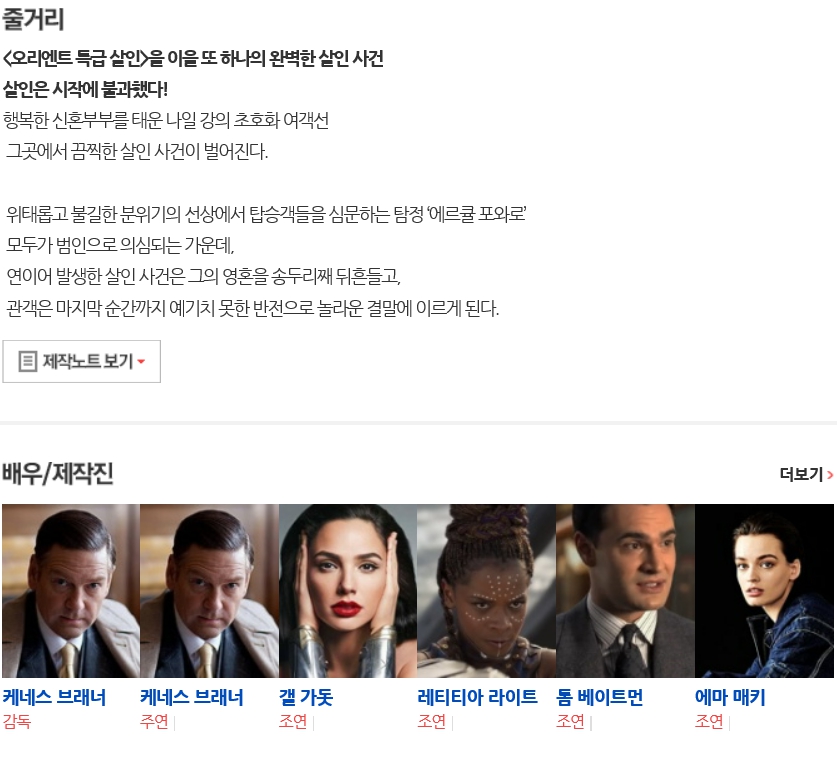Viewport: 837px width, 767px height.
Task: Open the 제작노트 보기 dropdown button
Action: [x=81, y=361]
